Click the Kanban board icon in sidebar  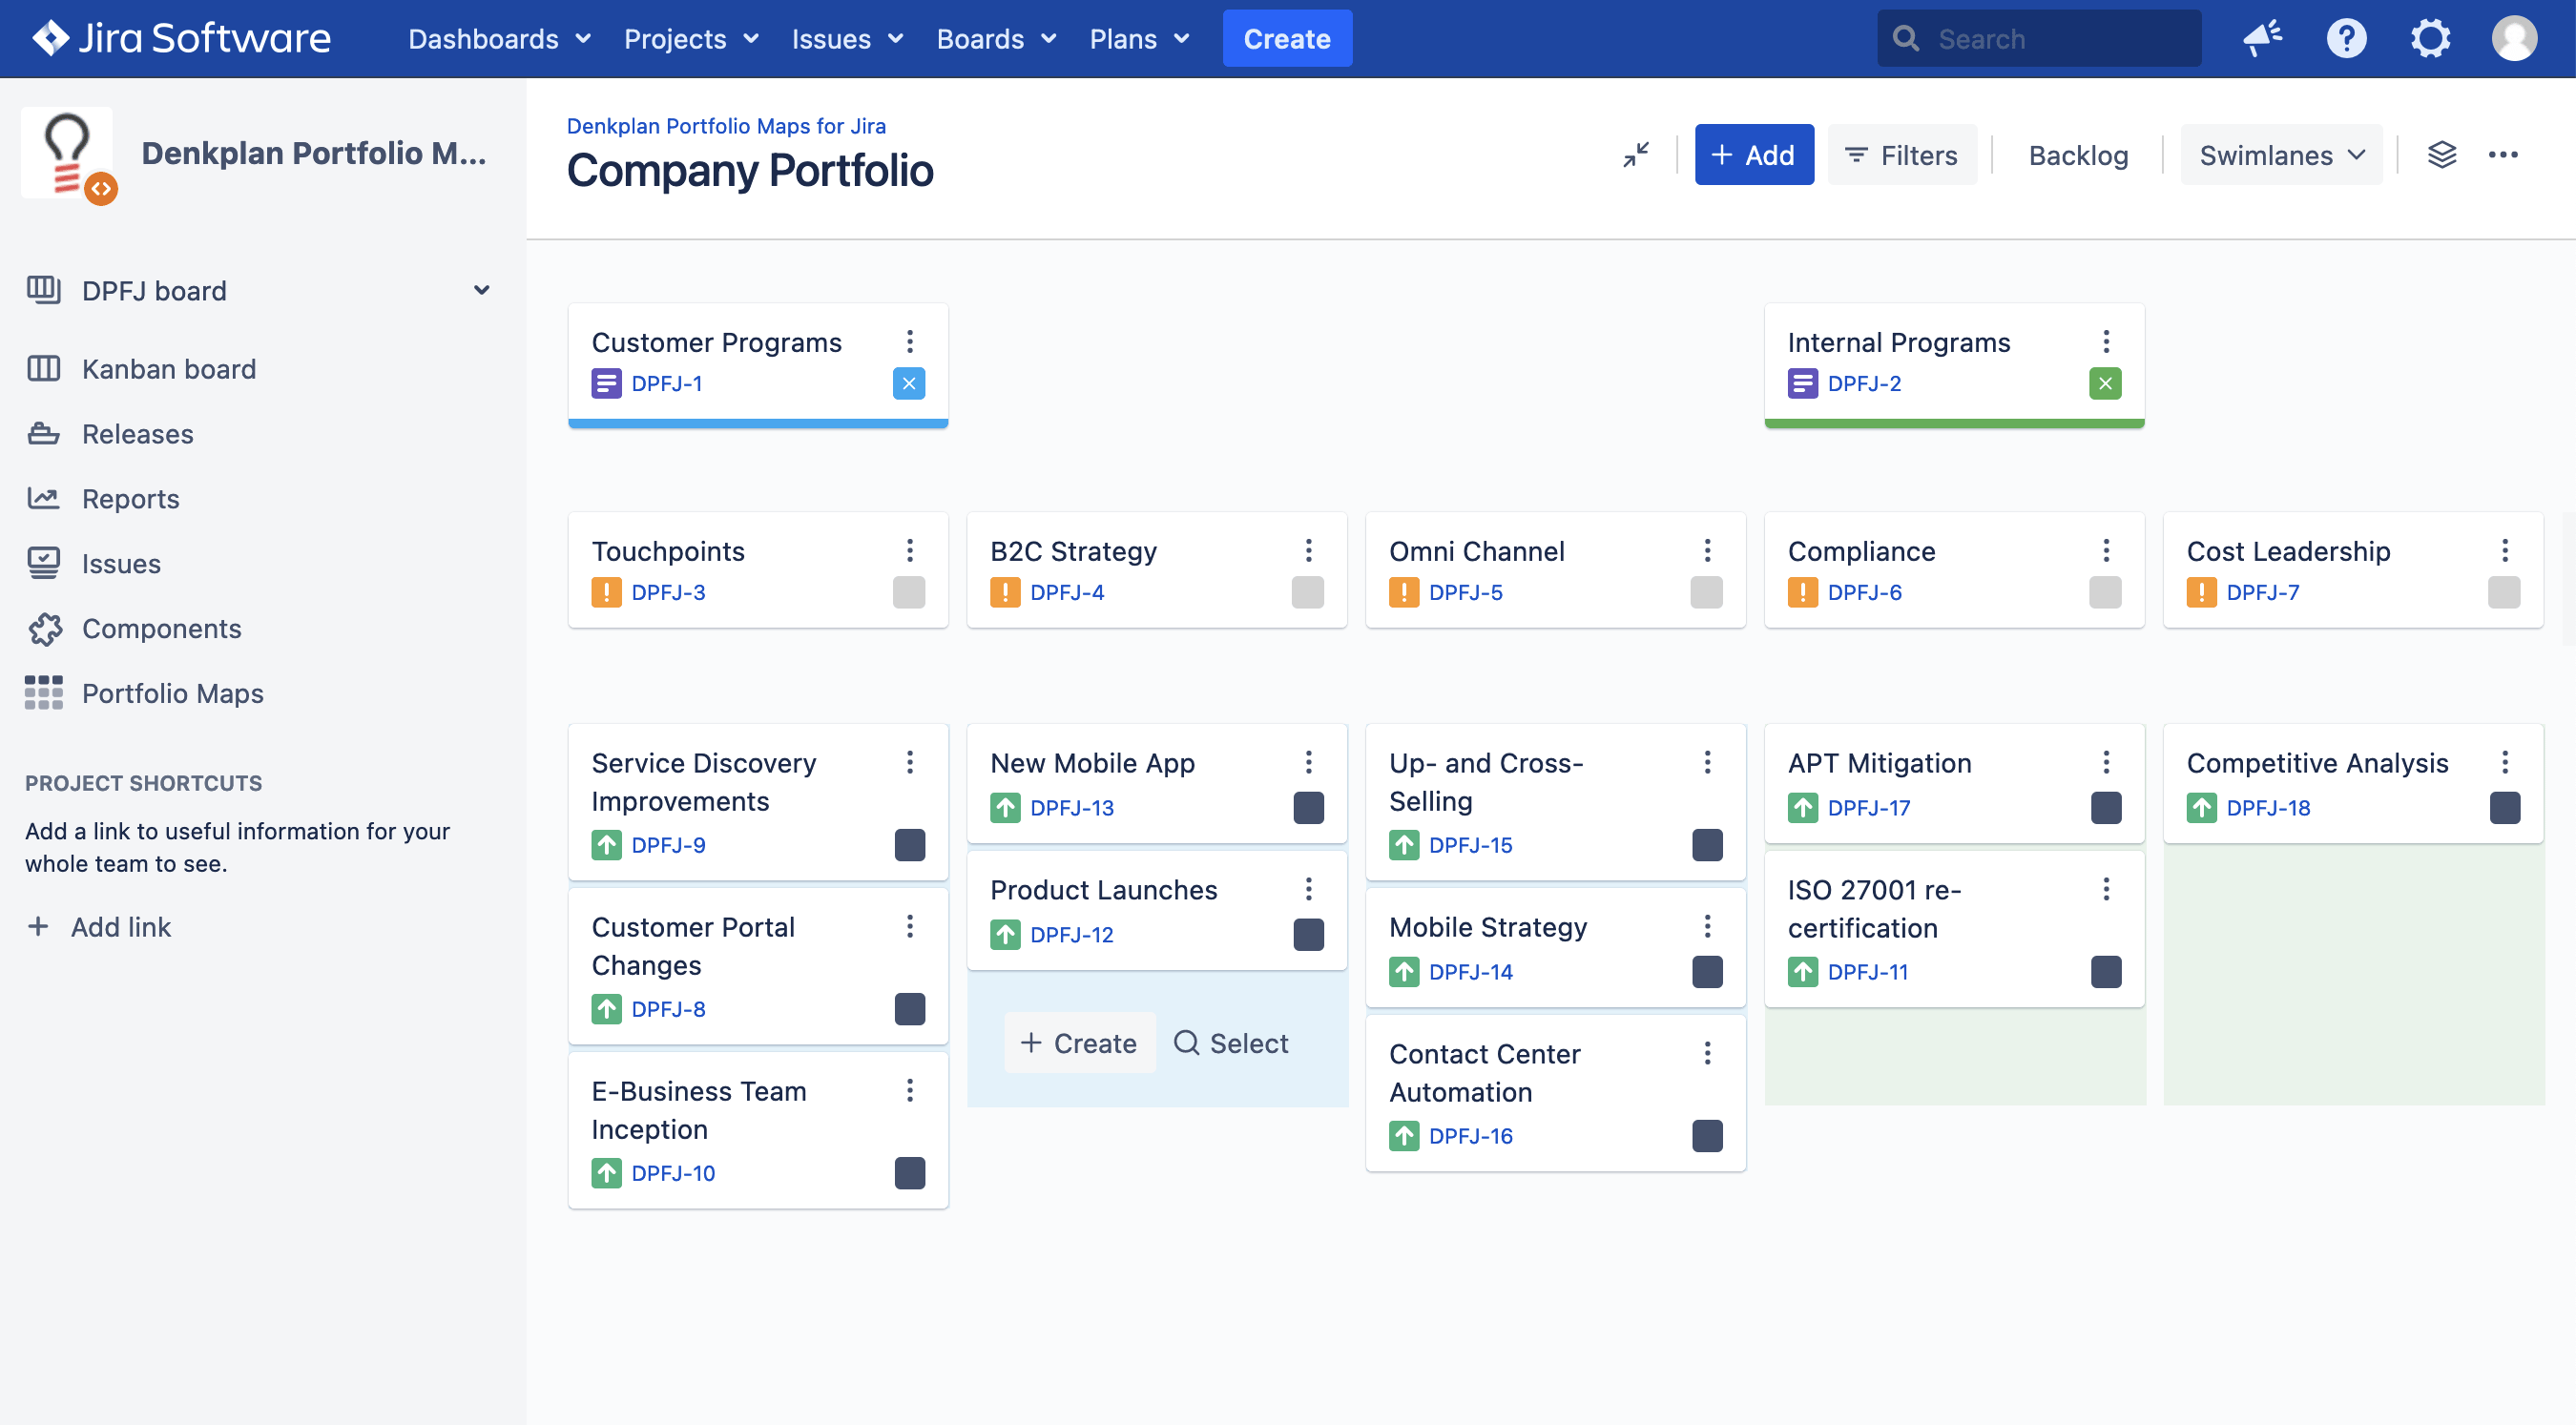point(46,368)
